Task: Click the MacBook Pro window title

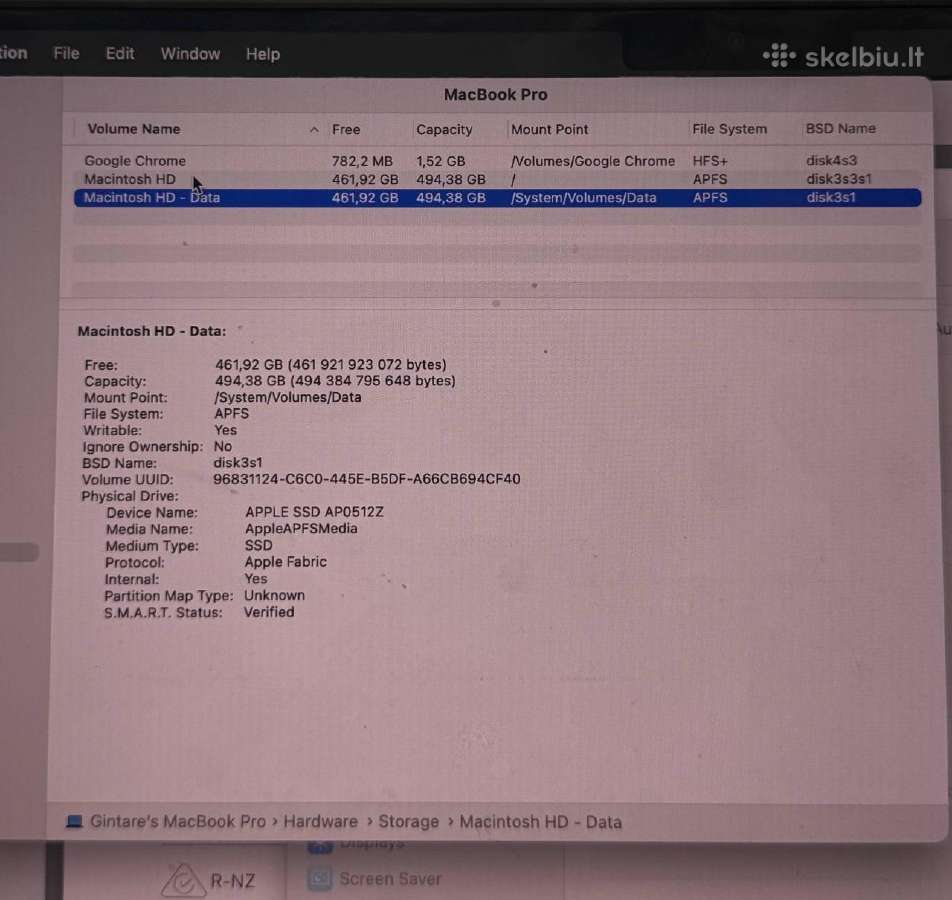Action: click(495, 95)
